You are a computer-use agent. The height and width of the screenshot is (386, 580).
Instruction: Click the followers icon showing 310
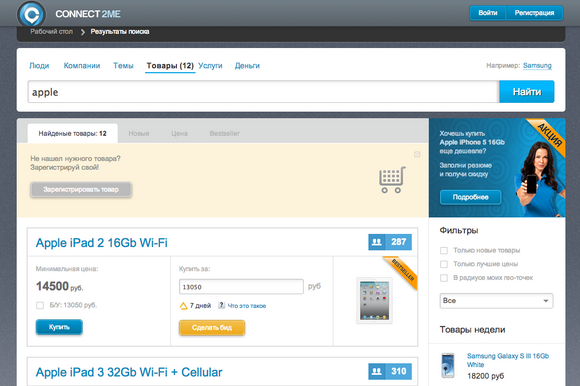[x=377, y=371]
